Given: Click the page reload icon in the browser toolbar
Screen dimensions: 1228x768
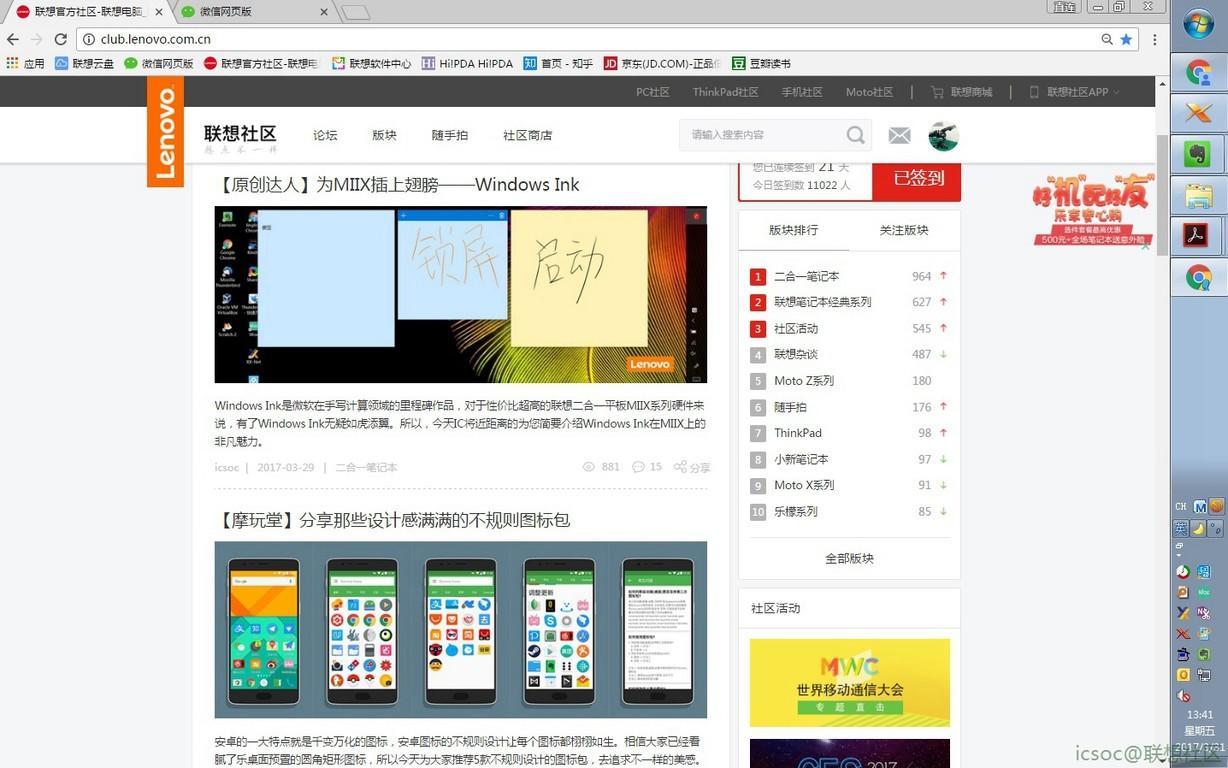Looking at the screenshot, I should point(60,39).
